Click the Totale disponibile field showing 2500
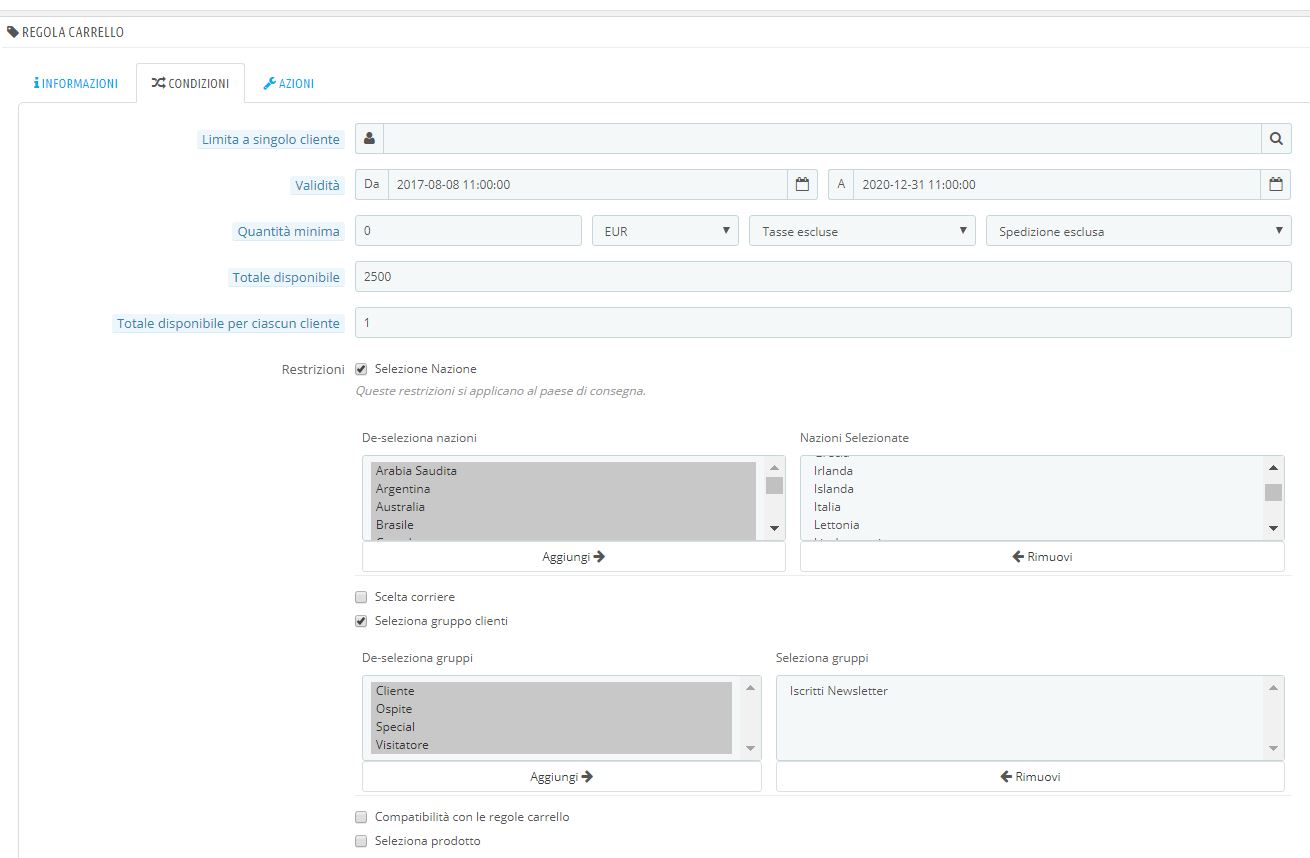The height and width of the screenshot is (858, 1310). (823, 277)
